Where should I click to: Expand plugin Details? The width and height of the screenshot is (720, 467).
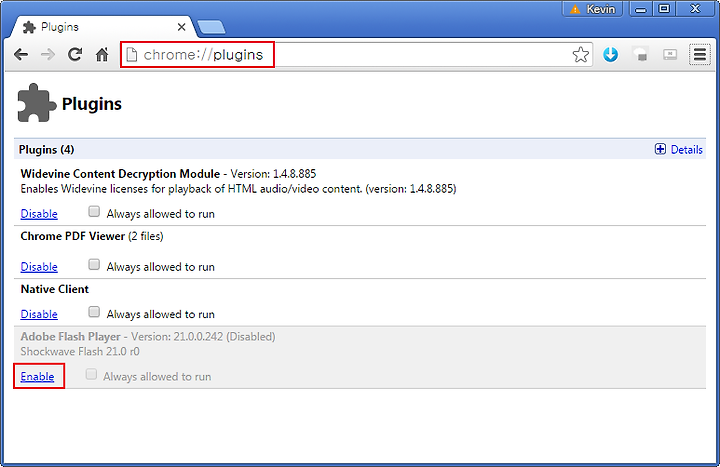tap(679, 149)
